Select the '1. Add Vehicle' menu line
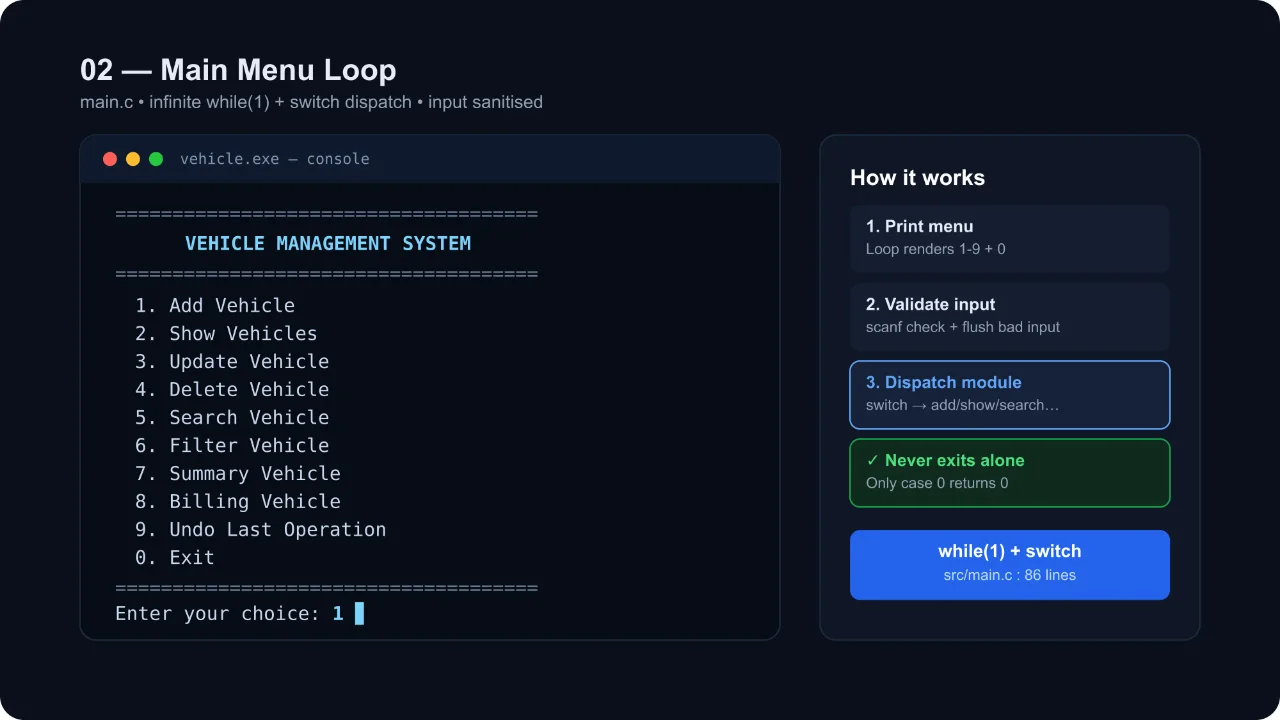1280x720 pixels. [215, 305]
